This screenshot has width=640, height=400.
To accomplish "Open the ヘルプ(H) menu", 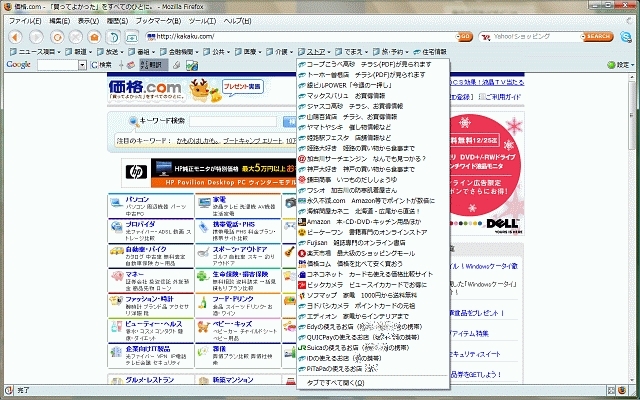I will point(238,21).
